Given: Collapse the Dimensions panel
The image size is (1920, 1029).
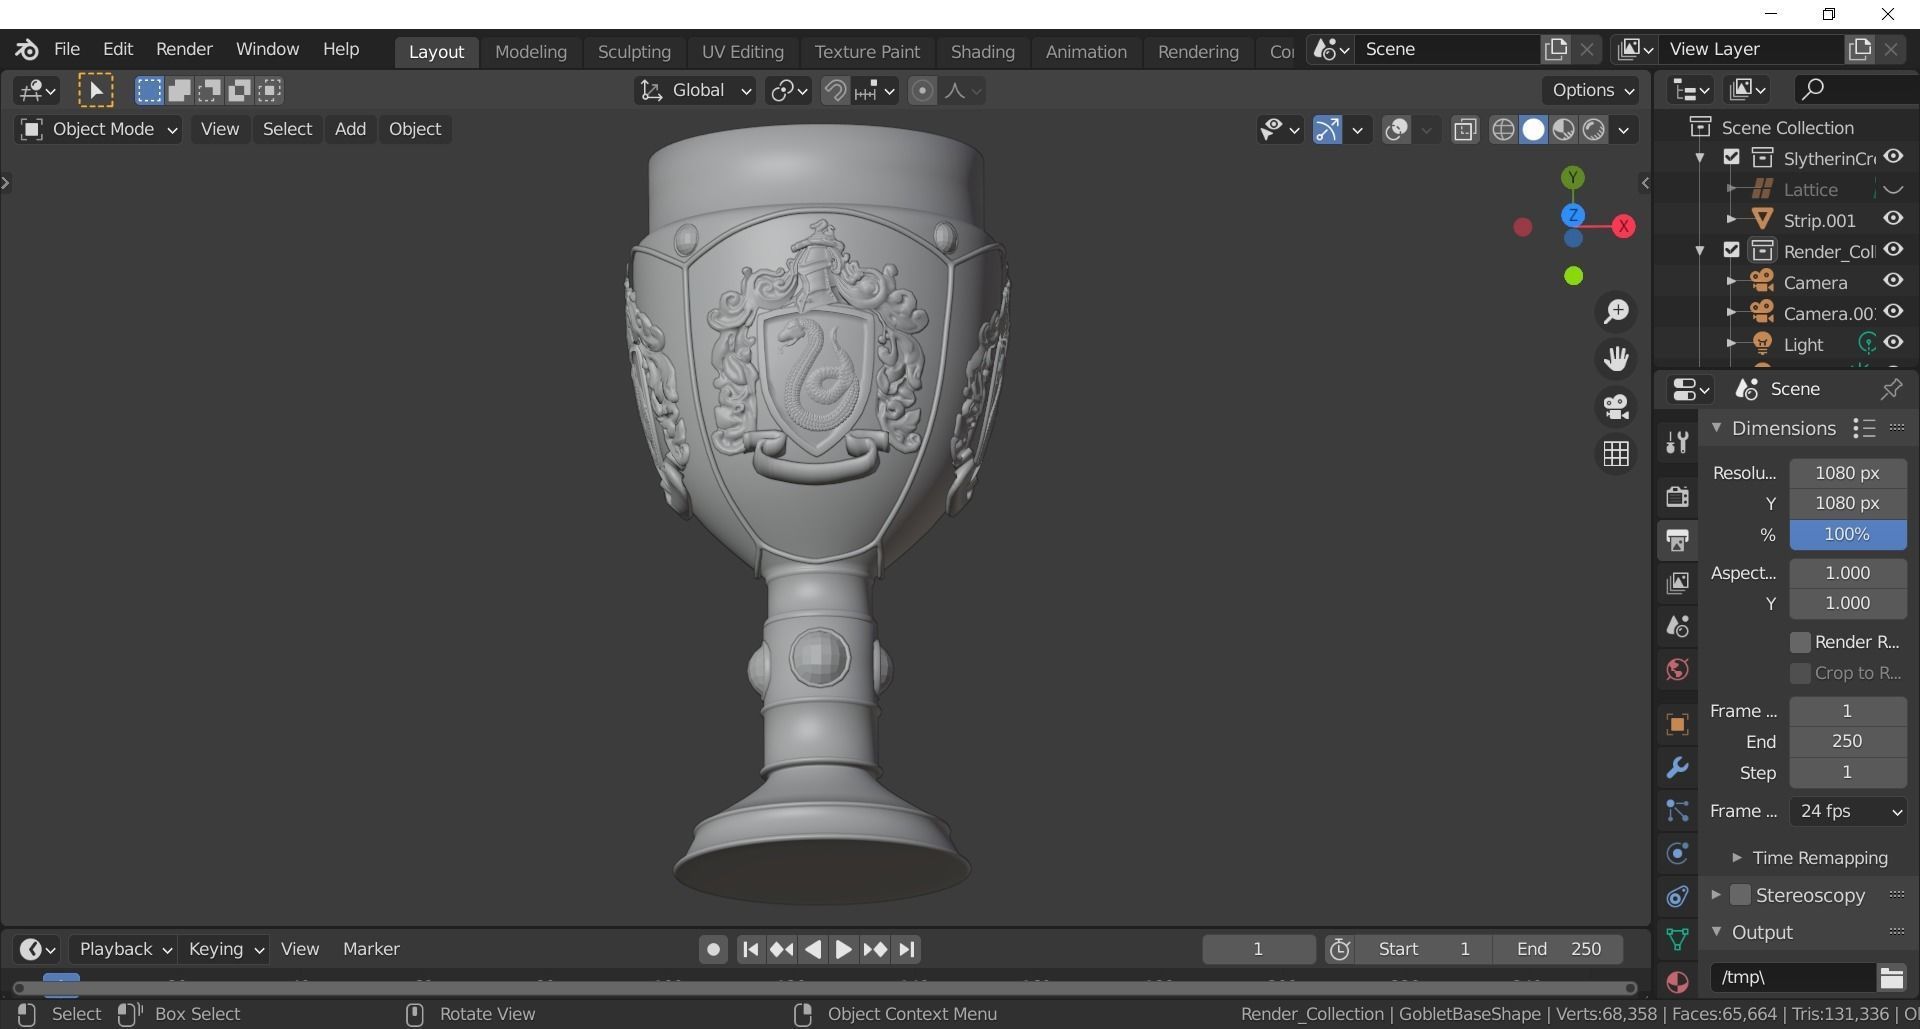Looking at the screenshot, I should [1716, 428].
